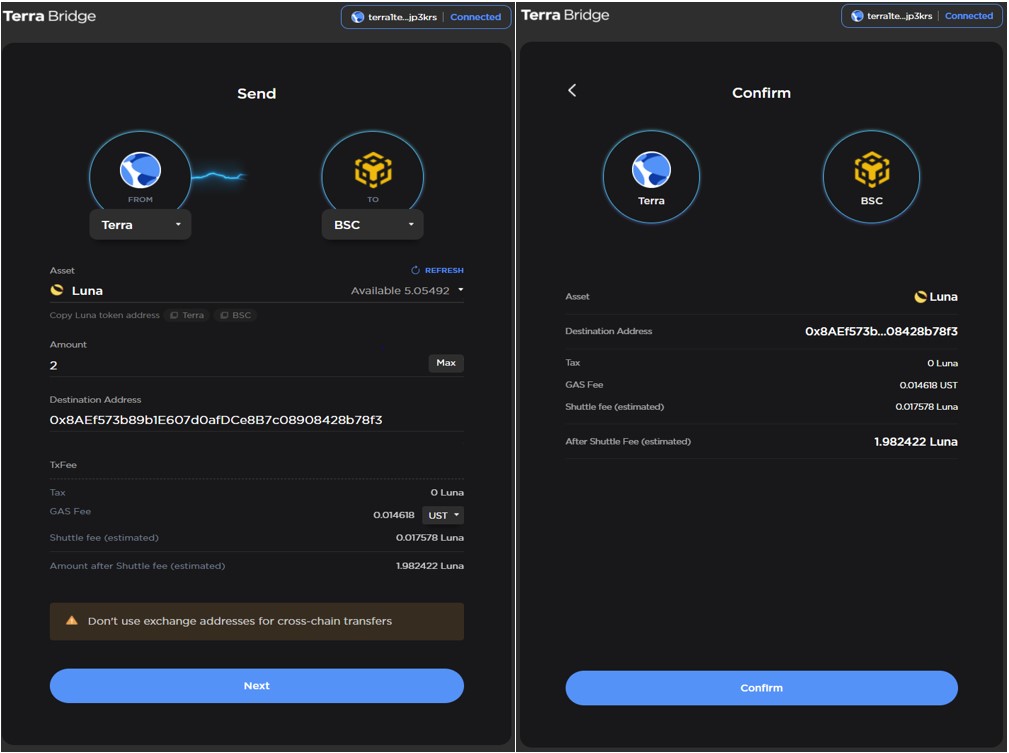Click the Amount input field
This screenshot has width=1009, height=753.
(200, 361)
